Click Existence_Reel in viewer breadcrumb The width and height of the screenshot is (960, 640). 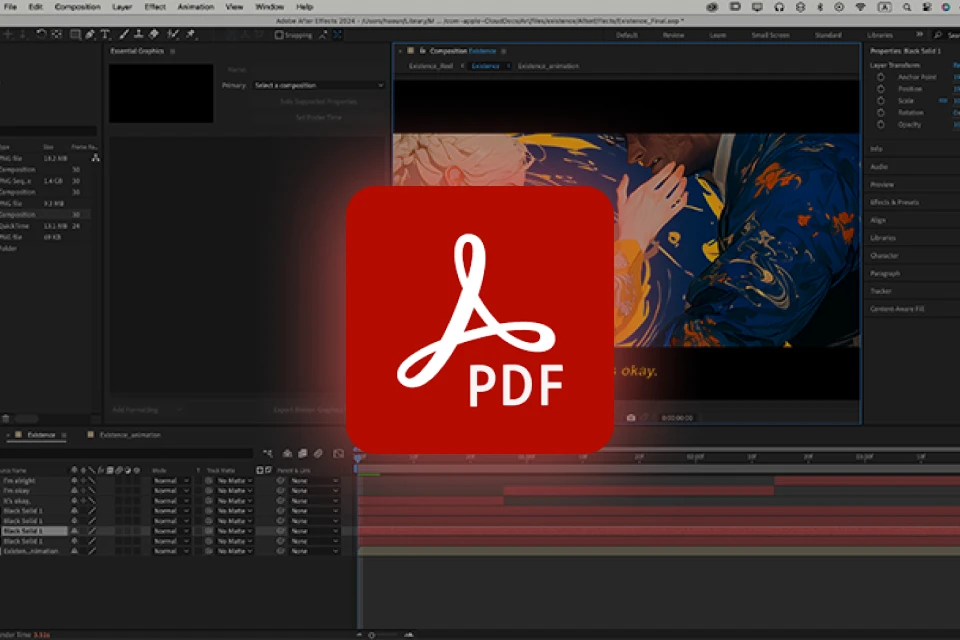point(431,66)
